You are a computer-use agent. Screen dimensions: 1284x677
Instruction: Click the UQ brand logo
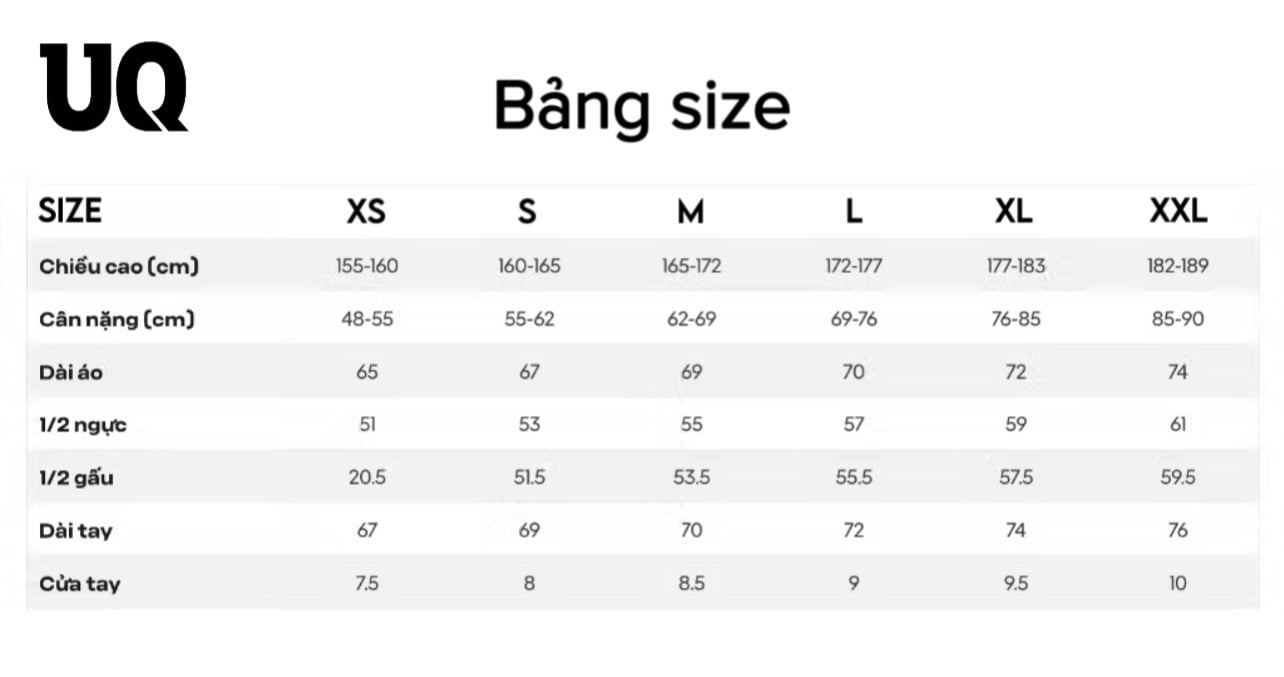113,87
